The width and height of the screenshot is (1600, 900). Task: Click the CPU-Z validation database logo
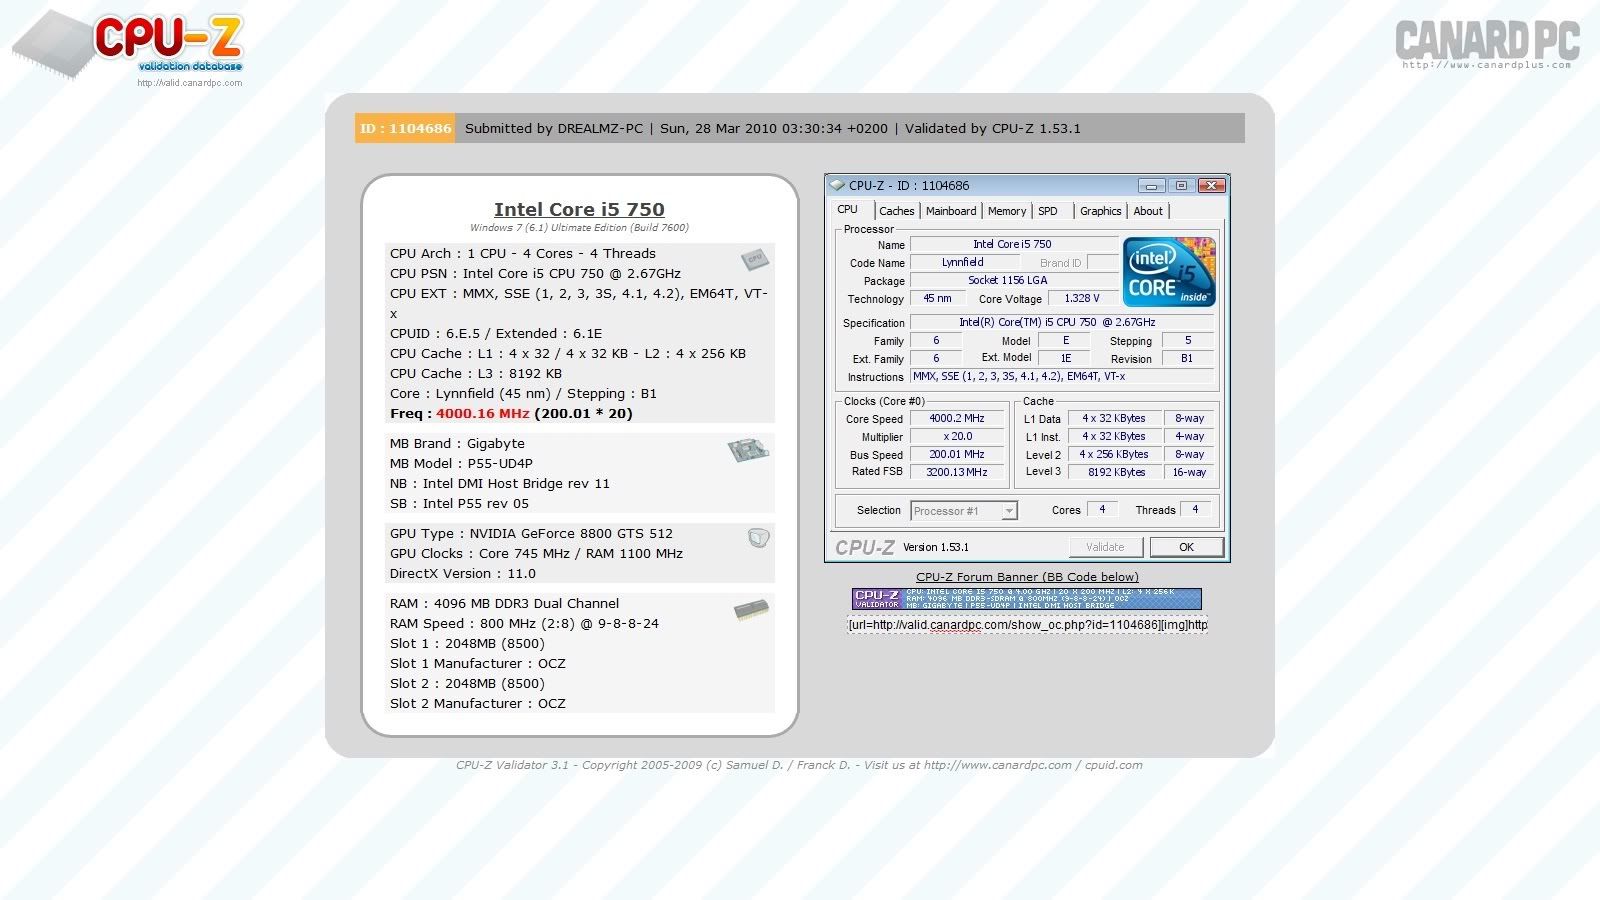click(130, 47)
